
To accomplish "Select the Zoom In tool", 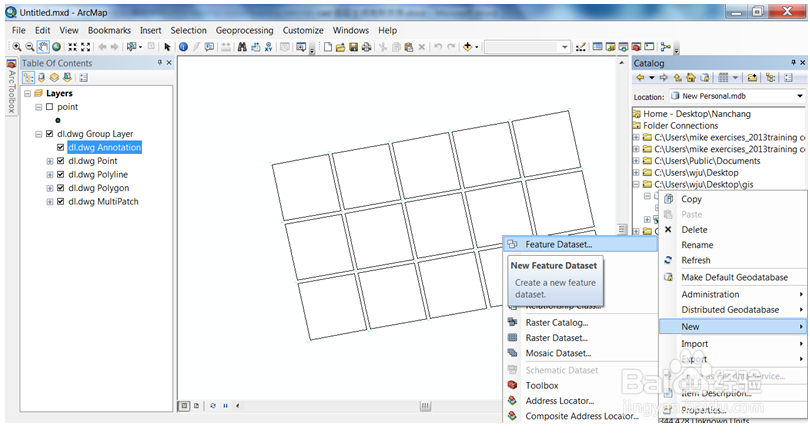I will [x=17, y=47].
